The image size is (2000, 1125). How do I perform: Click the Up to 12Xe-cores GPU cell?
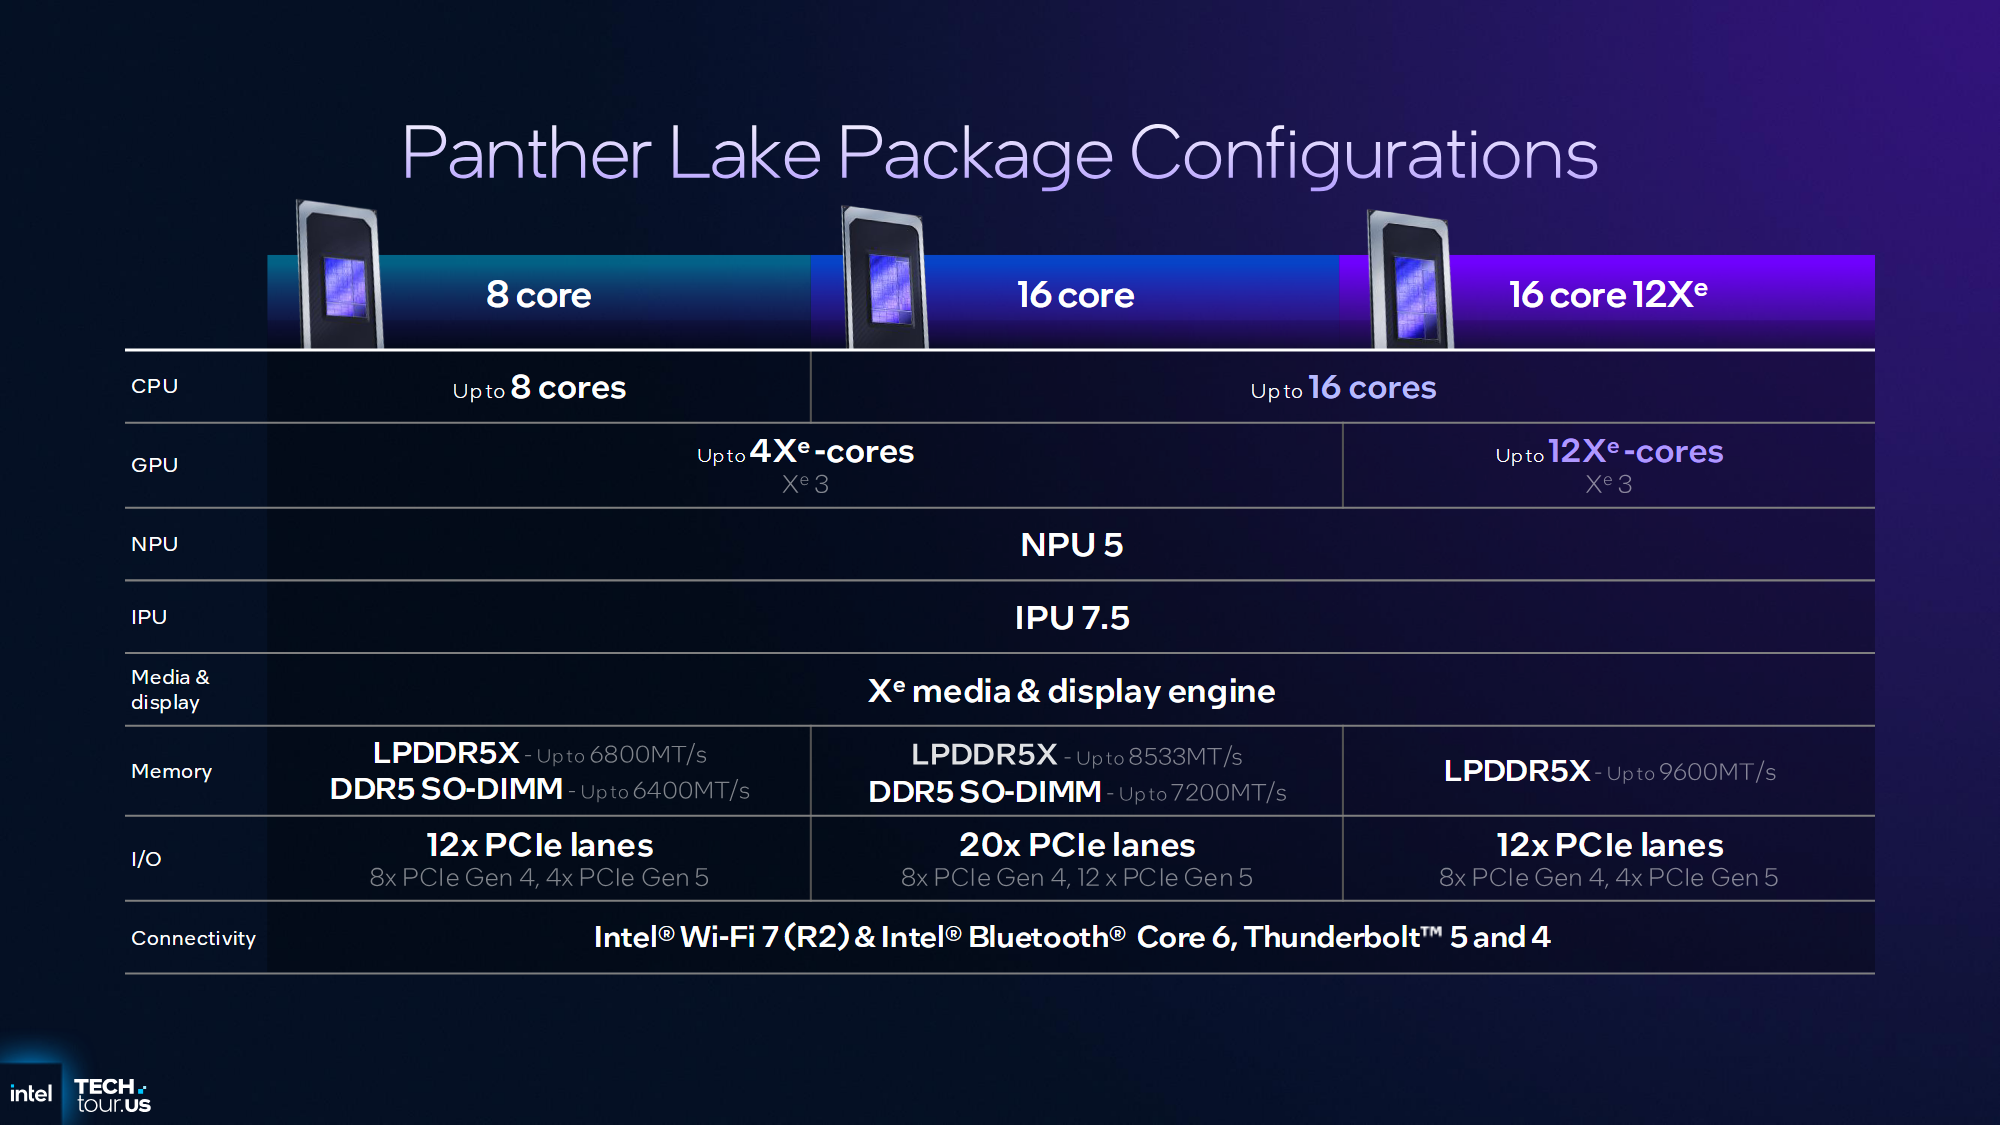click(x=1608, y=465)
